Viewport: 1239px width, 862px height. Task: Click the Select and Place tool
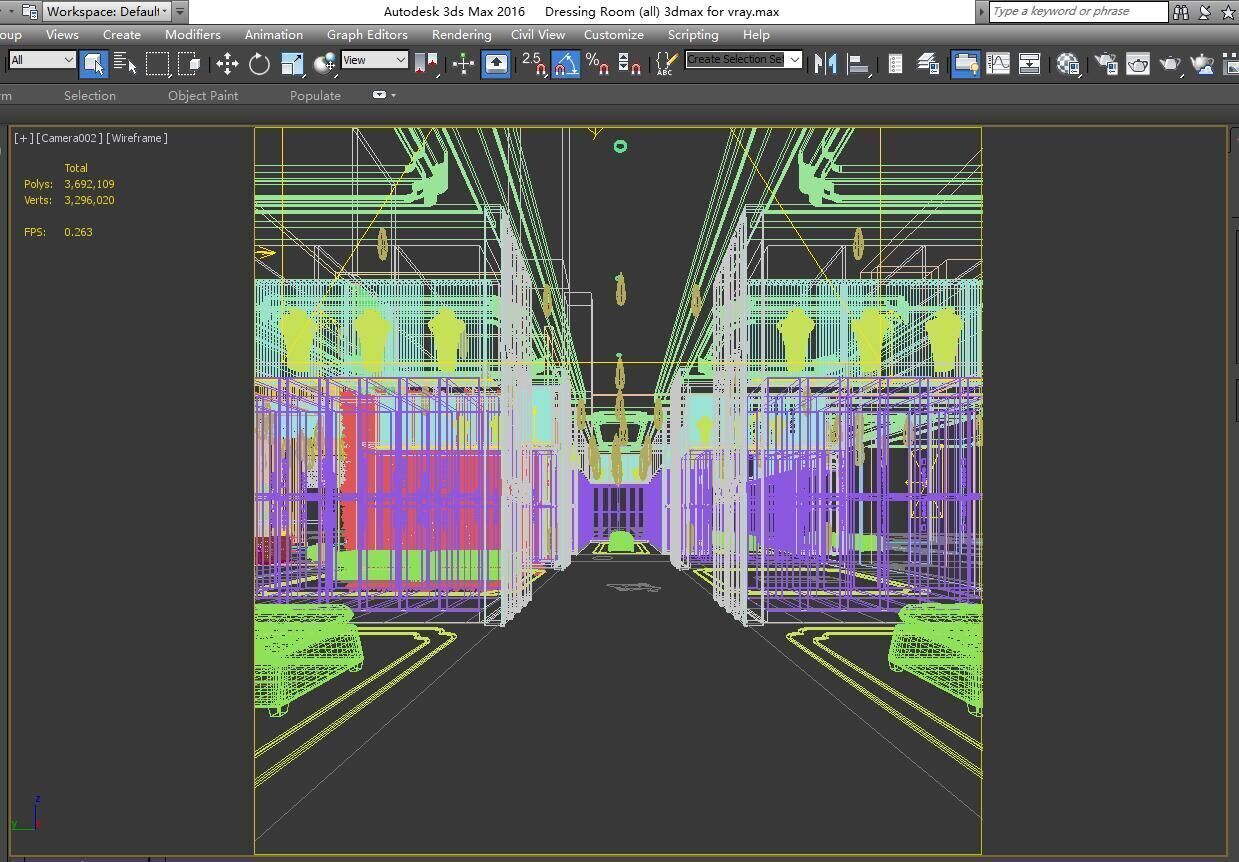pyautogui.click(x=324, y=64)
